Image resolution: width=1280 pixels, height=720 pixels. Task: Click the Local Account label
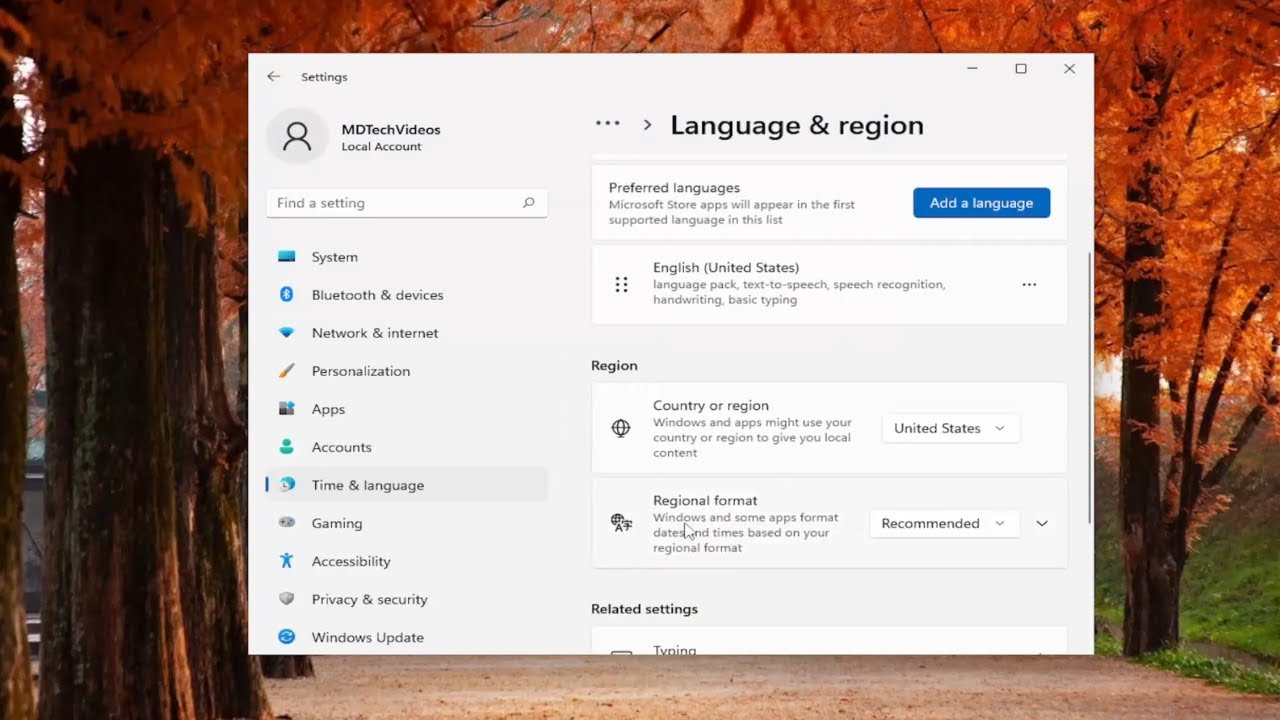[x=381, y=147]
